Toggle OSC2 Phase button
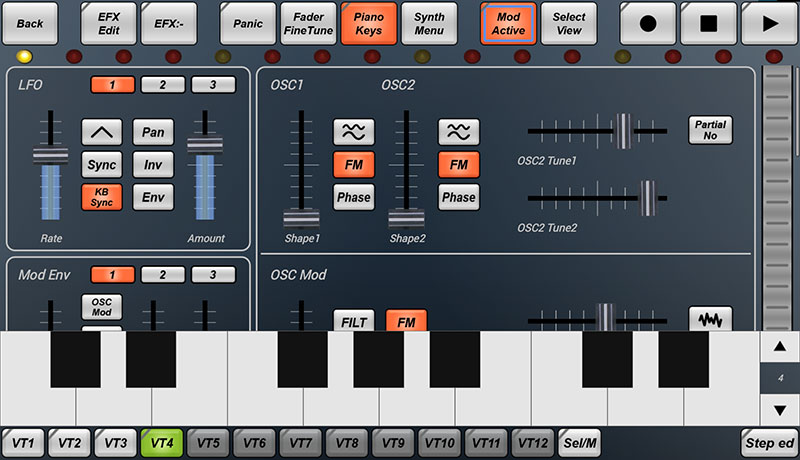 459,197
